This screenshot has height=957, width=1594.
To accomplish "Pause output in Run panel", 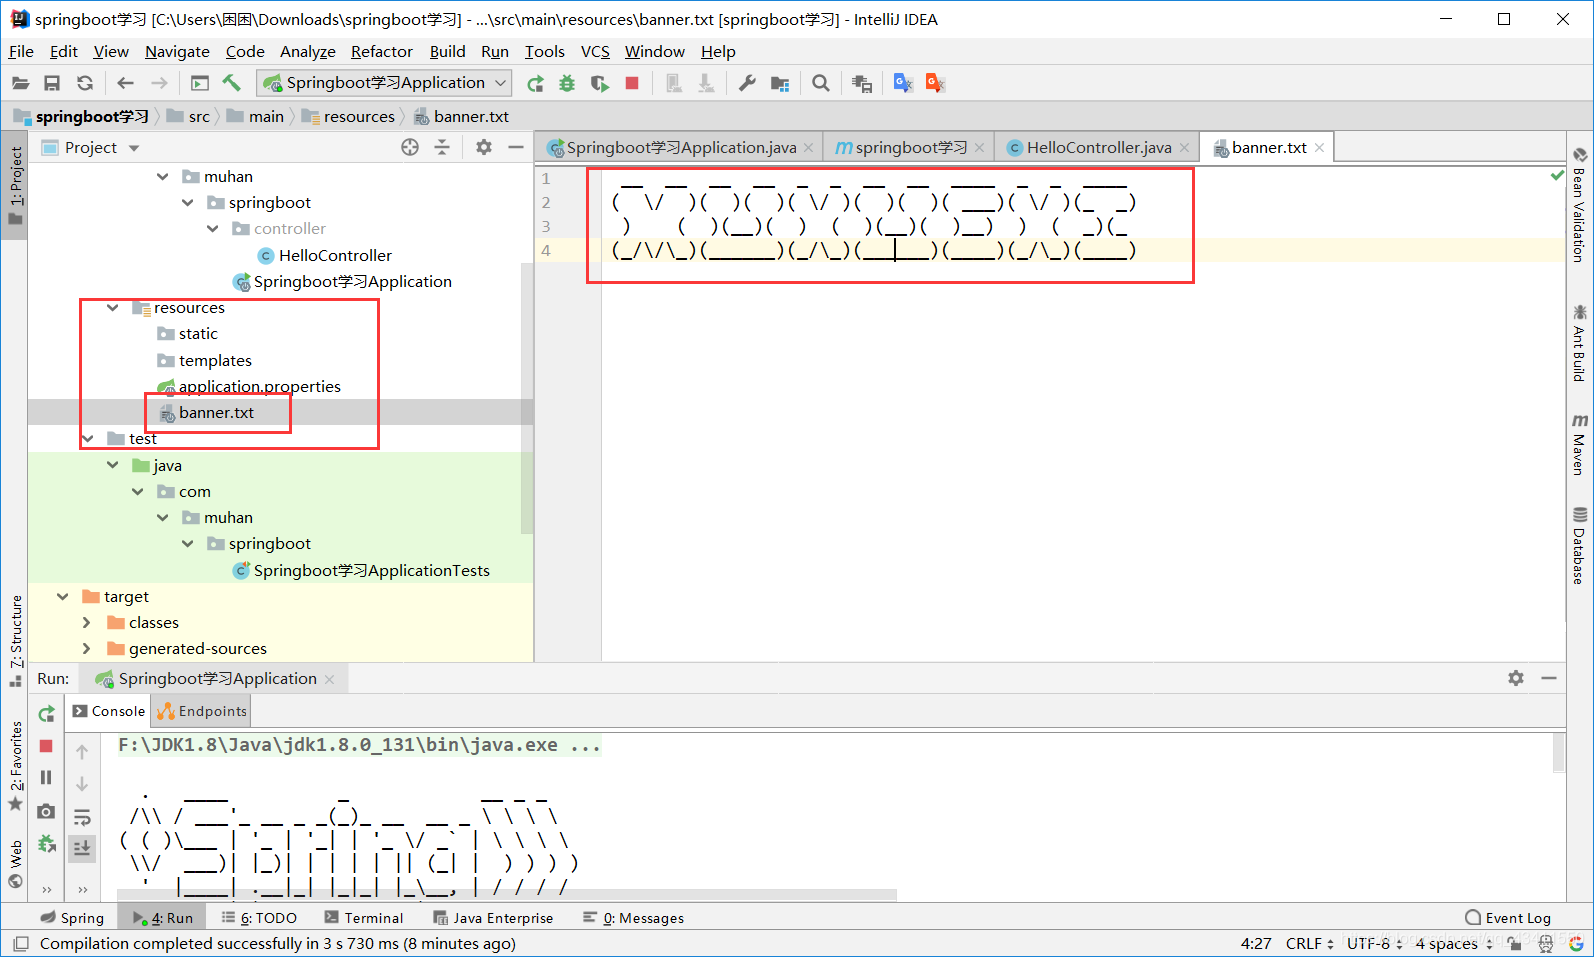I will click(x=46, y=777).
